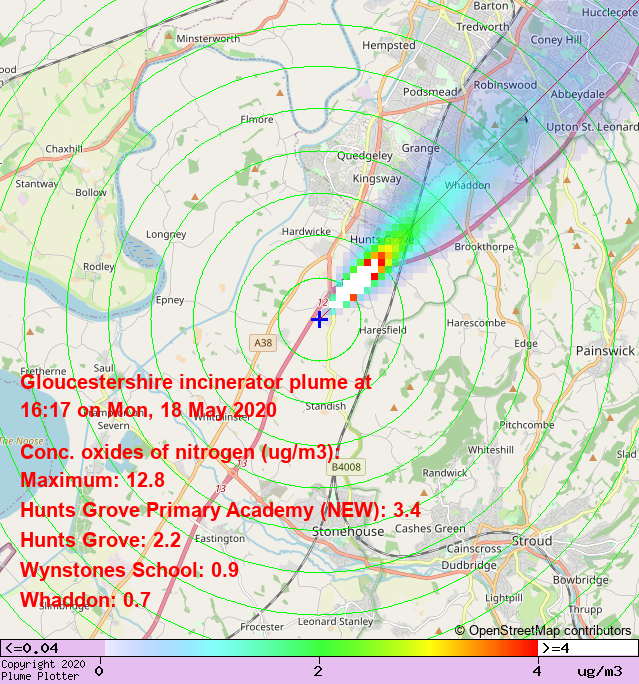The image size is (639, 684).
Task: Click the Hardwicke village label
Action: click(x=306, y=232)
